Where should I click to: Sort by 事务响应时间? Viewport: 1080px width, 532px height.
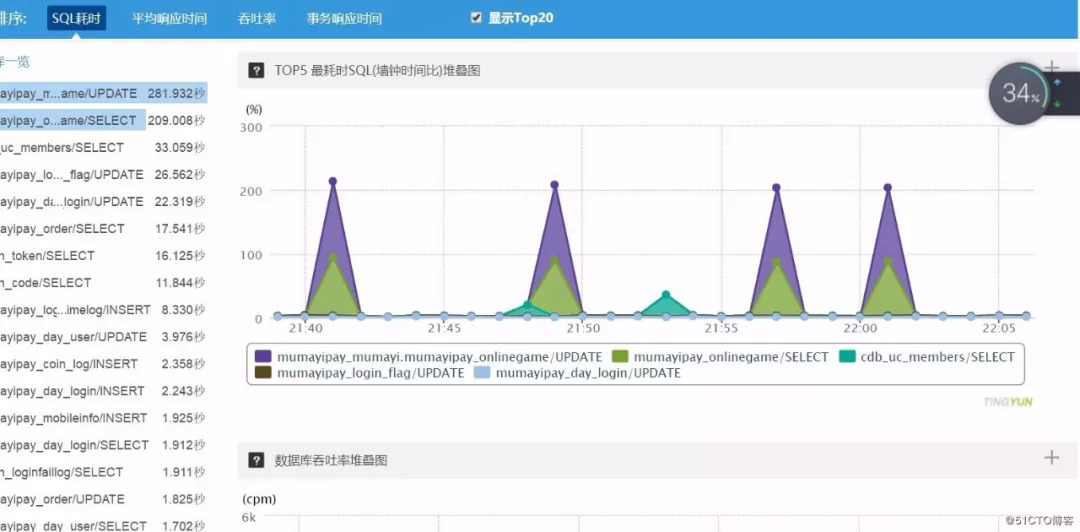coord(344,19)
